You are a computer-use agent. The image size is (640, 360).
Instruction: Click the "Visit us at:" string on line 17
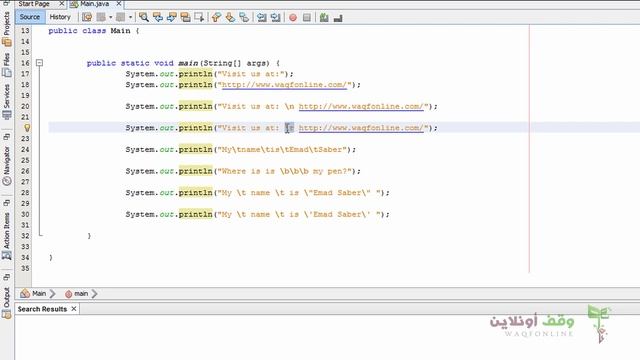[251, 74]
